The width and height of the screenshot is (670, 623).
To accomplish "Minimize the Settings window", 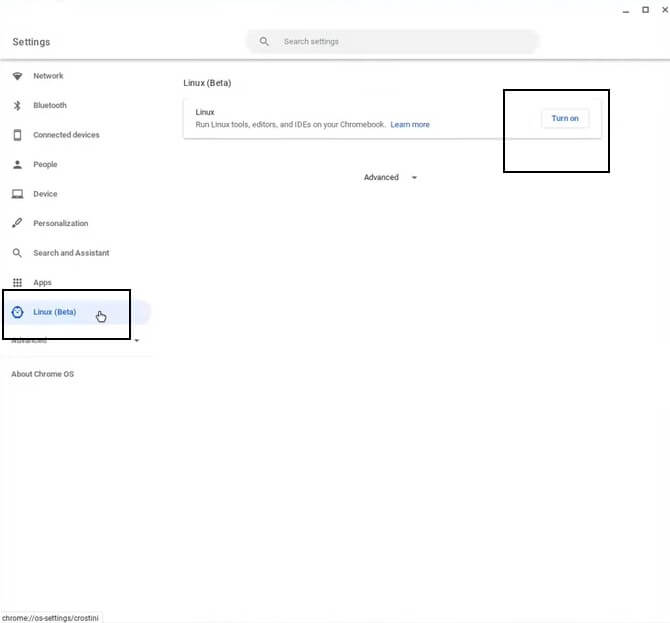I will pyautogui.click(x=627, y=9).
